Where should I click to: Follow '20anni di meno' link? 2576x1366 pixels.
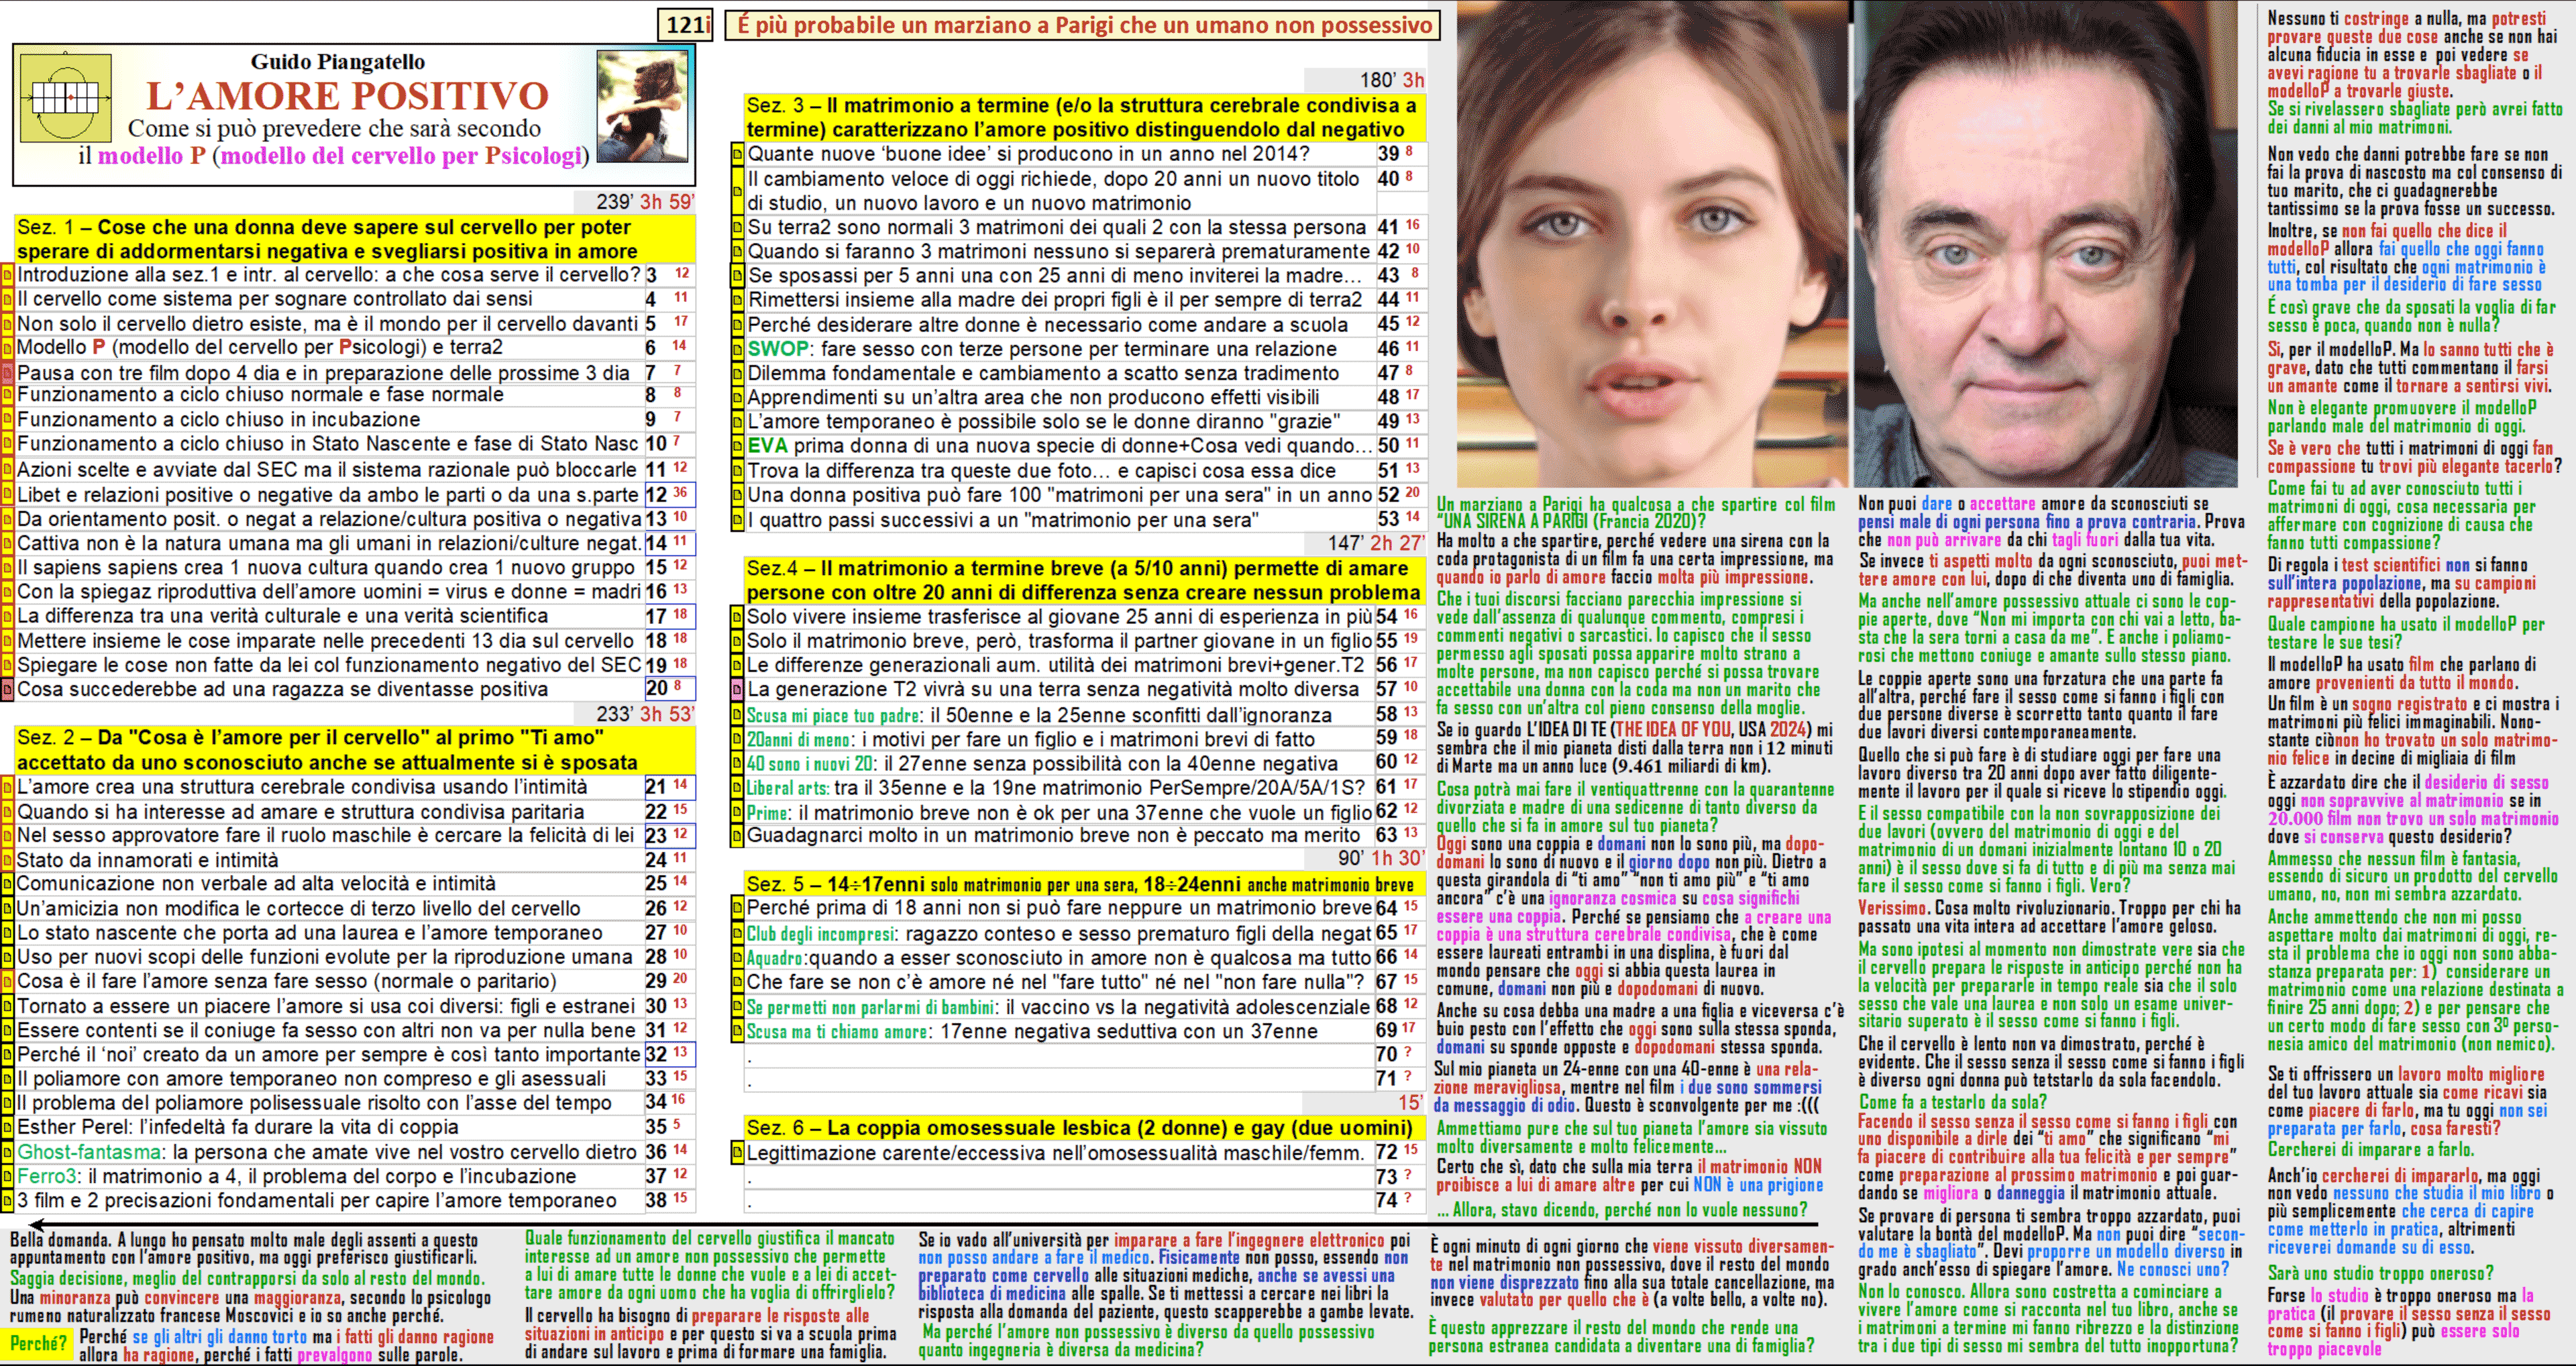point(800,740)
